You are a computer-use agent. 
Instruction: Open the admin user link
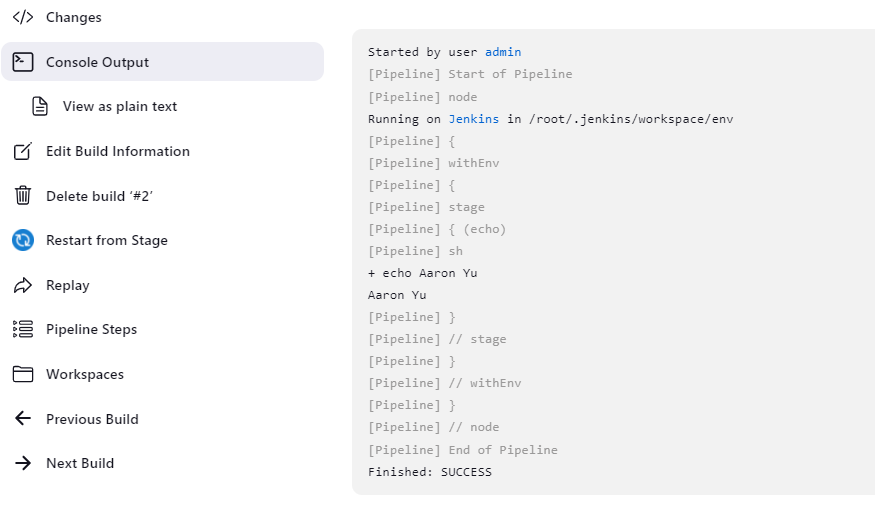pyautogui.click(x=503, y=52)
